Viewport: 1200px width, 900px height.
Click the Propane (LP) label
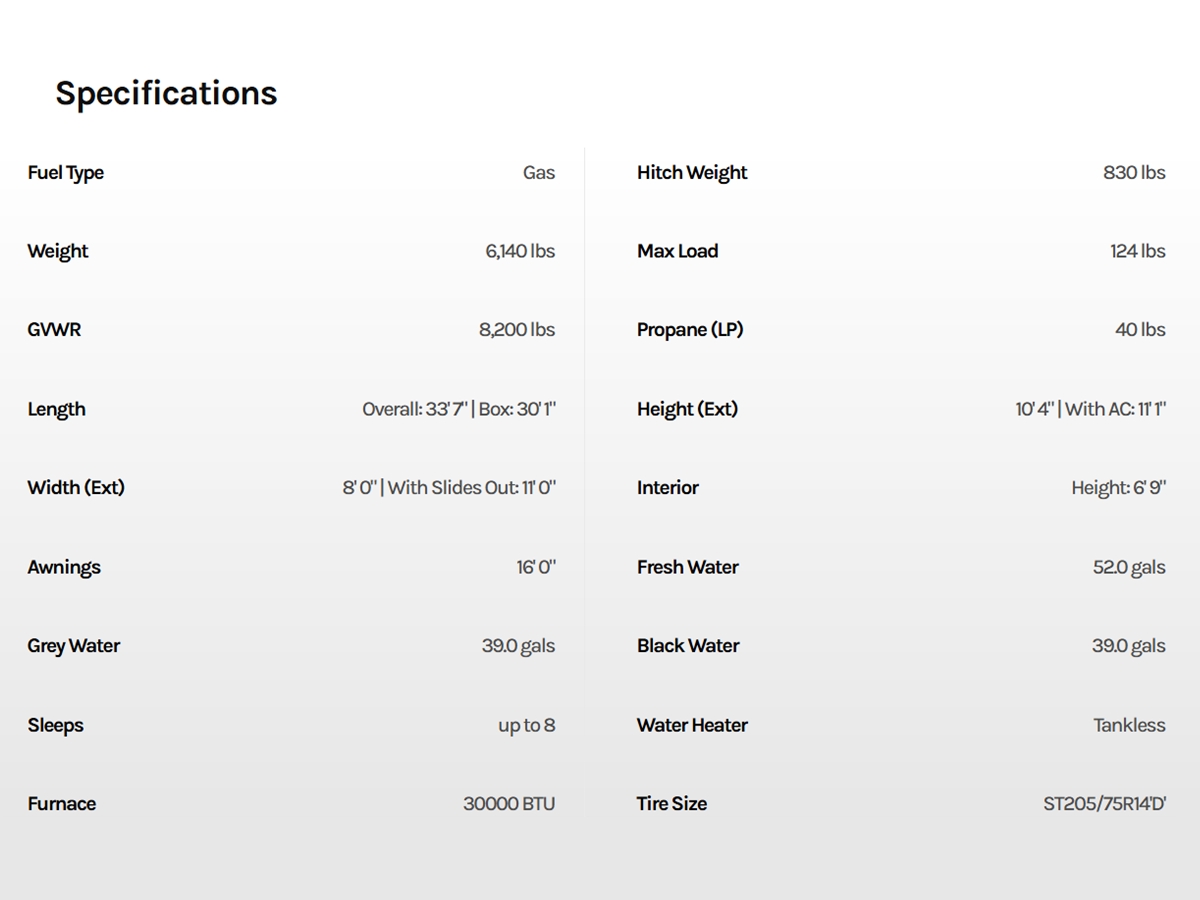tap(690, 329)
